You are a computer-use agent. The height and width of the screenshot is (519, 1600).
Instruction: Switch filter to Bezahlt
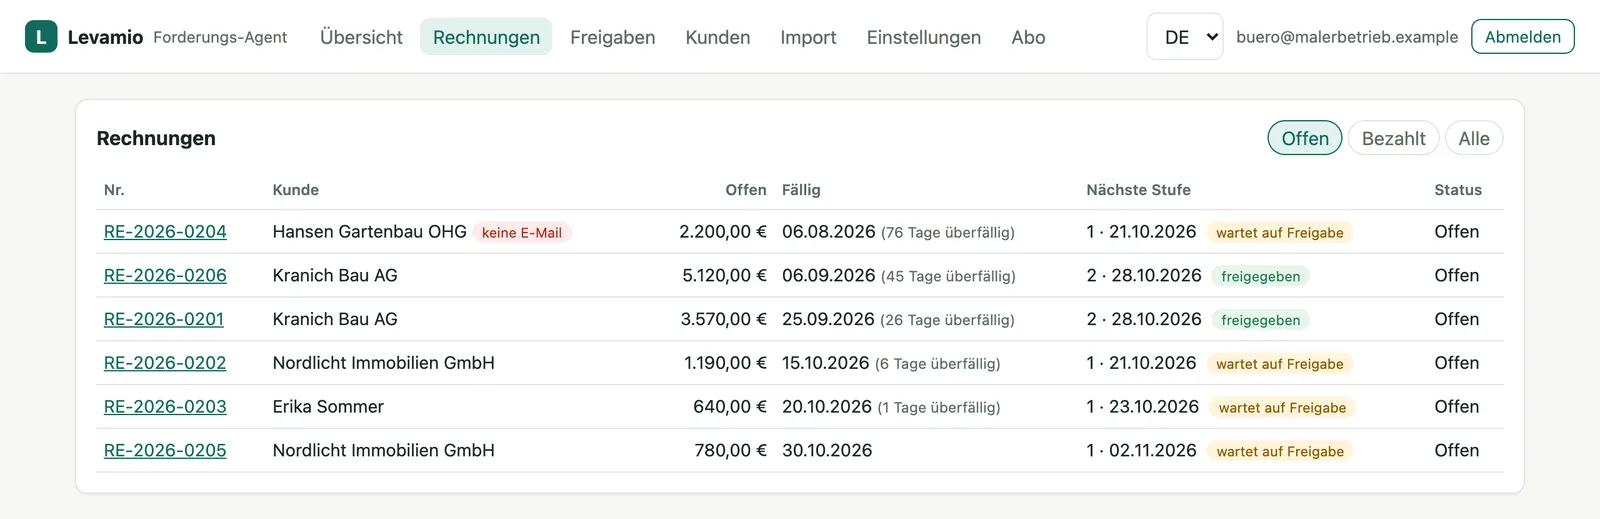tap(1393, 138)
